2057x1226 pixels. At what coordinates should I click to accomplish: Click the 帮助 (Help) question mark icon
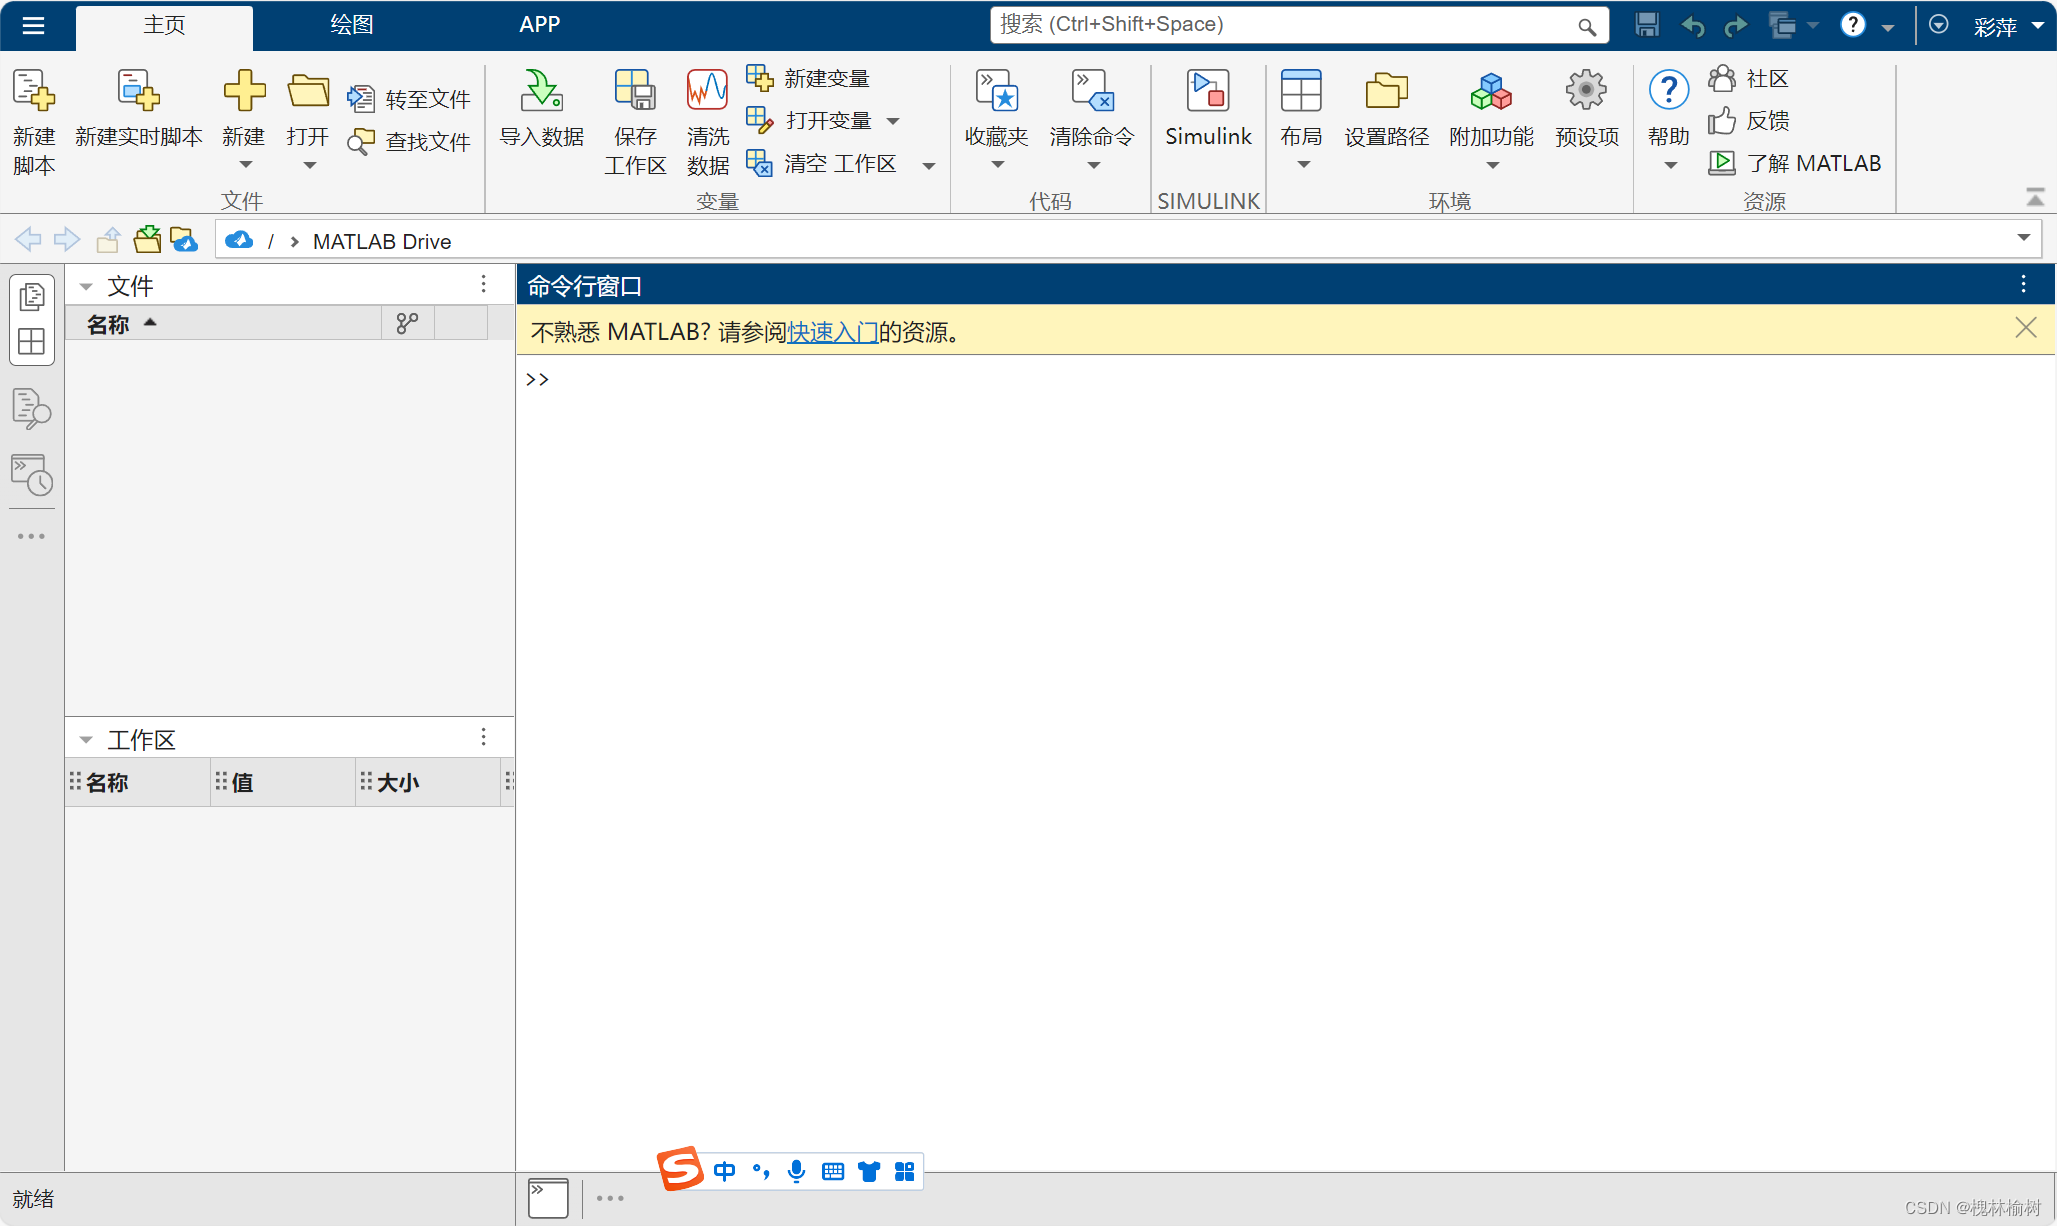1669,90
